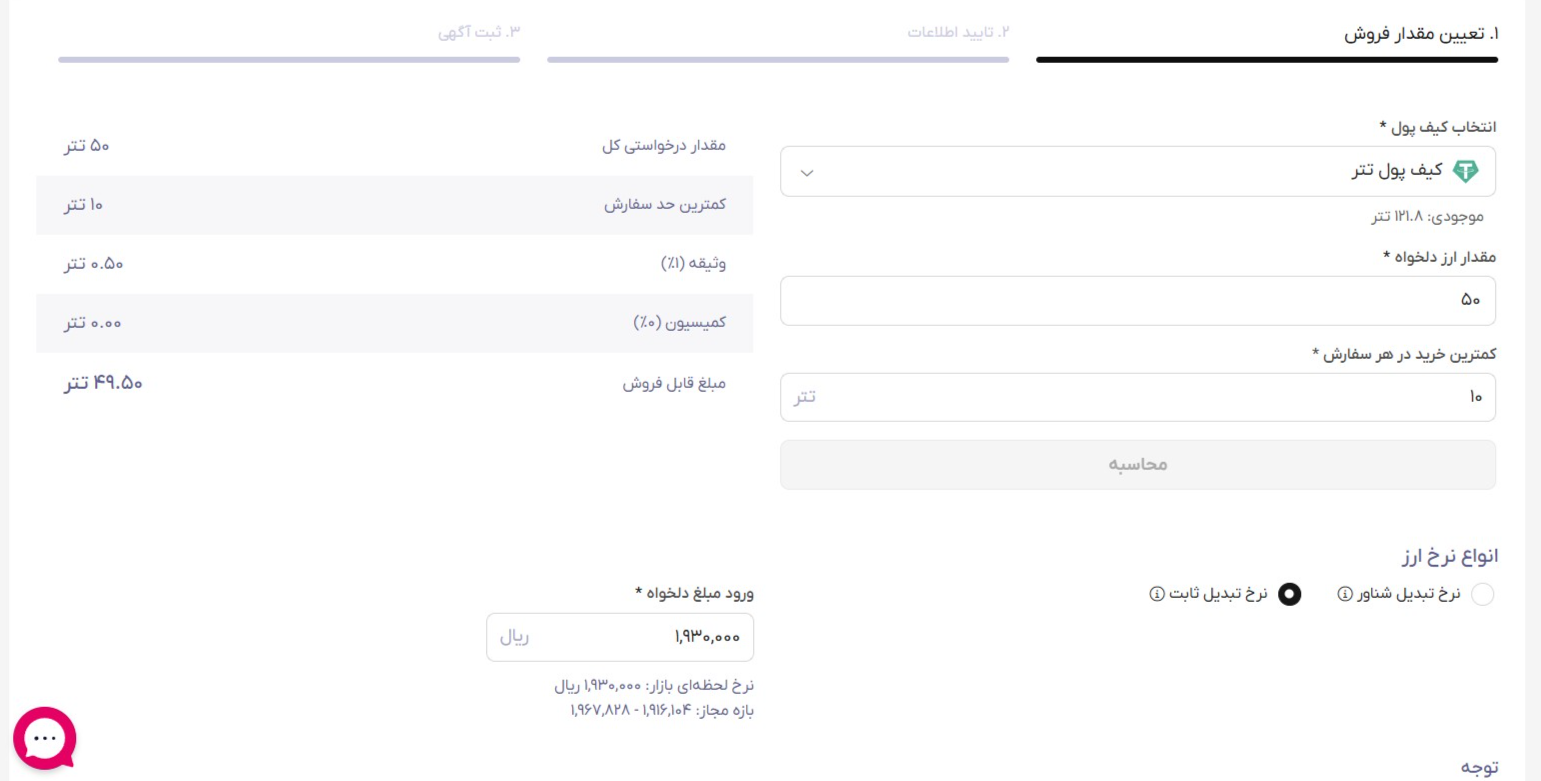
Task: Focus the ورود مبلغ دلخواه rial field
Action: (620, 637)
